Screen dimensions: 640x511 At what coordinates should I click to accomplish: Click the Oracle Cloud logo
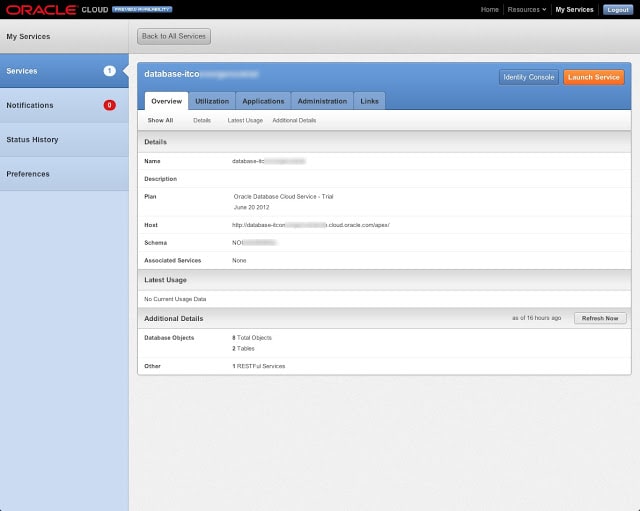coord(57,9)
